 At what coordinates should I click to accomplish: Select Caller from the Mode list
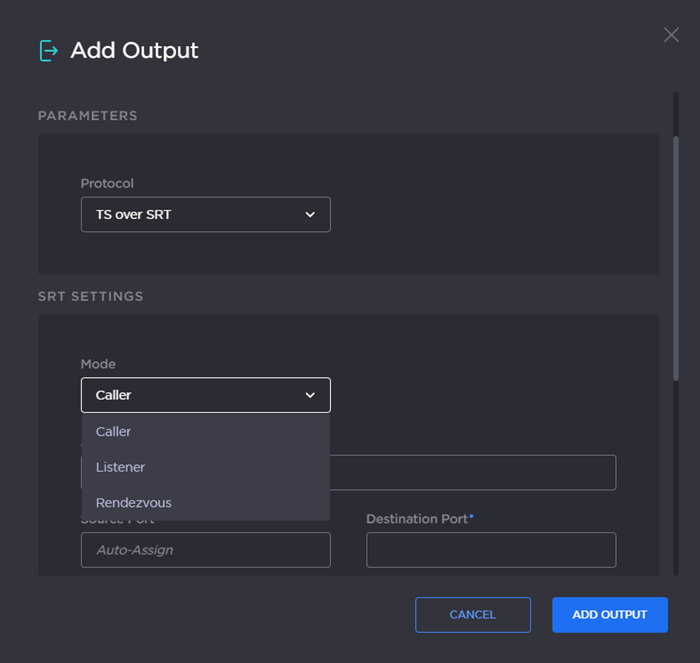point(114,431)
